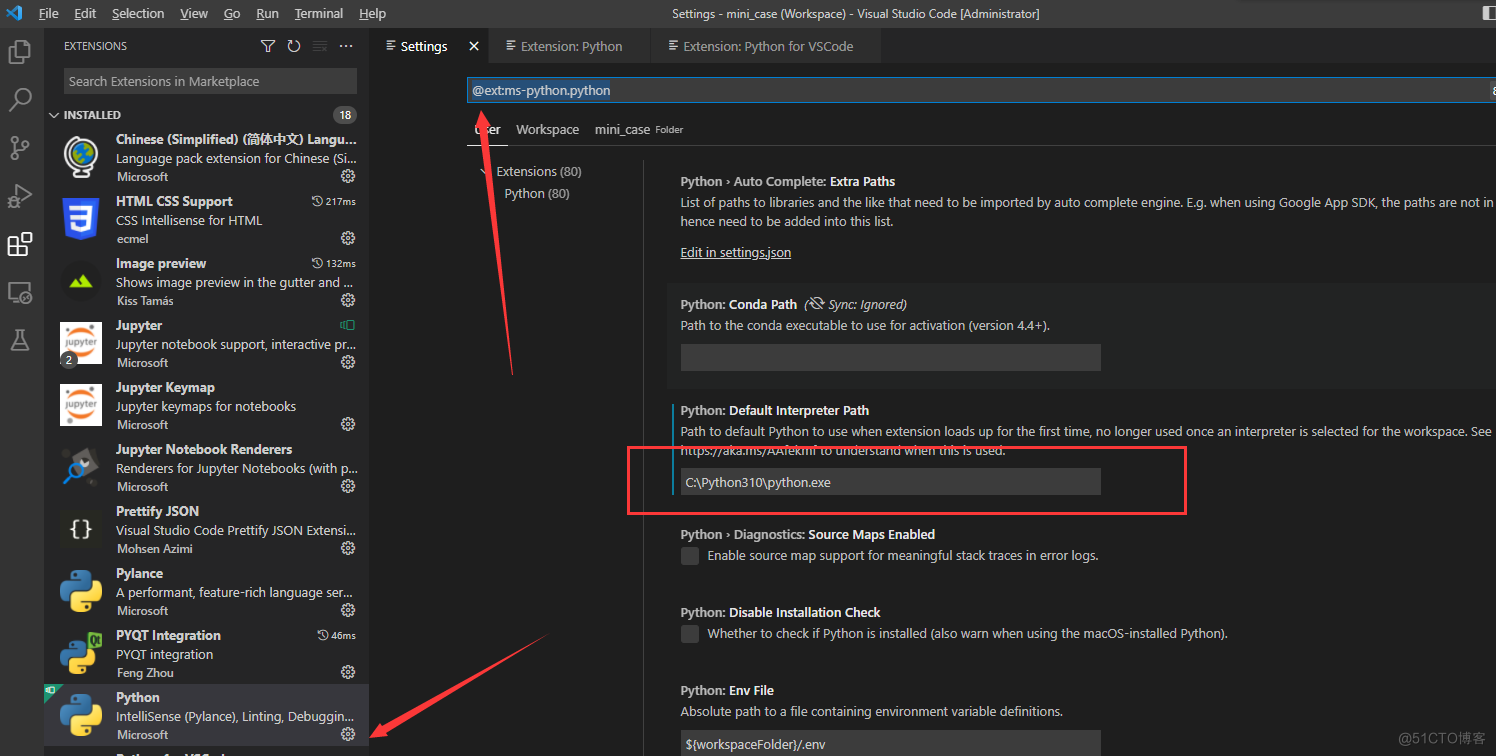Open the Terminal menu
This screenshot has width=1496, height=756.
[x=319, y=13]
